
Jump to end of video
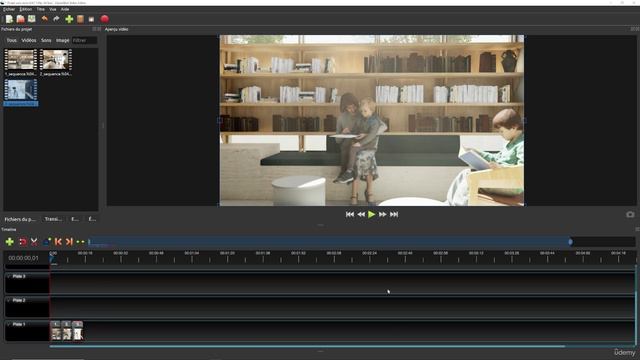394,214
